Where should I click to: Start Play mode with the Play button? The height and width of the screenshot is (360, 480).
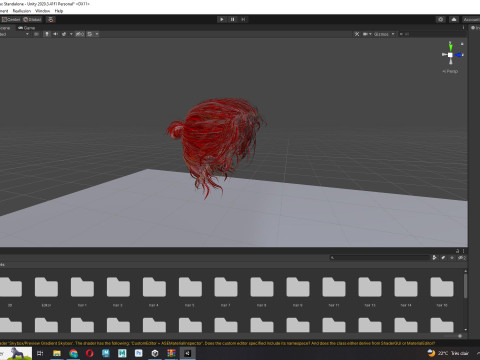[222, 19]
